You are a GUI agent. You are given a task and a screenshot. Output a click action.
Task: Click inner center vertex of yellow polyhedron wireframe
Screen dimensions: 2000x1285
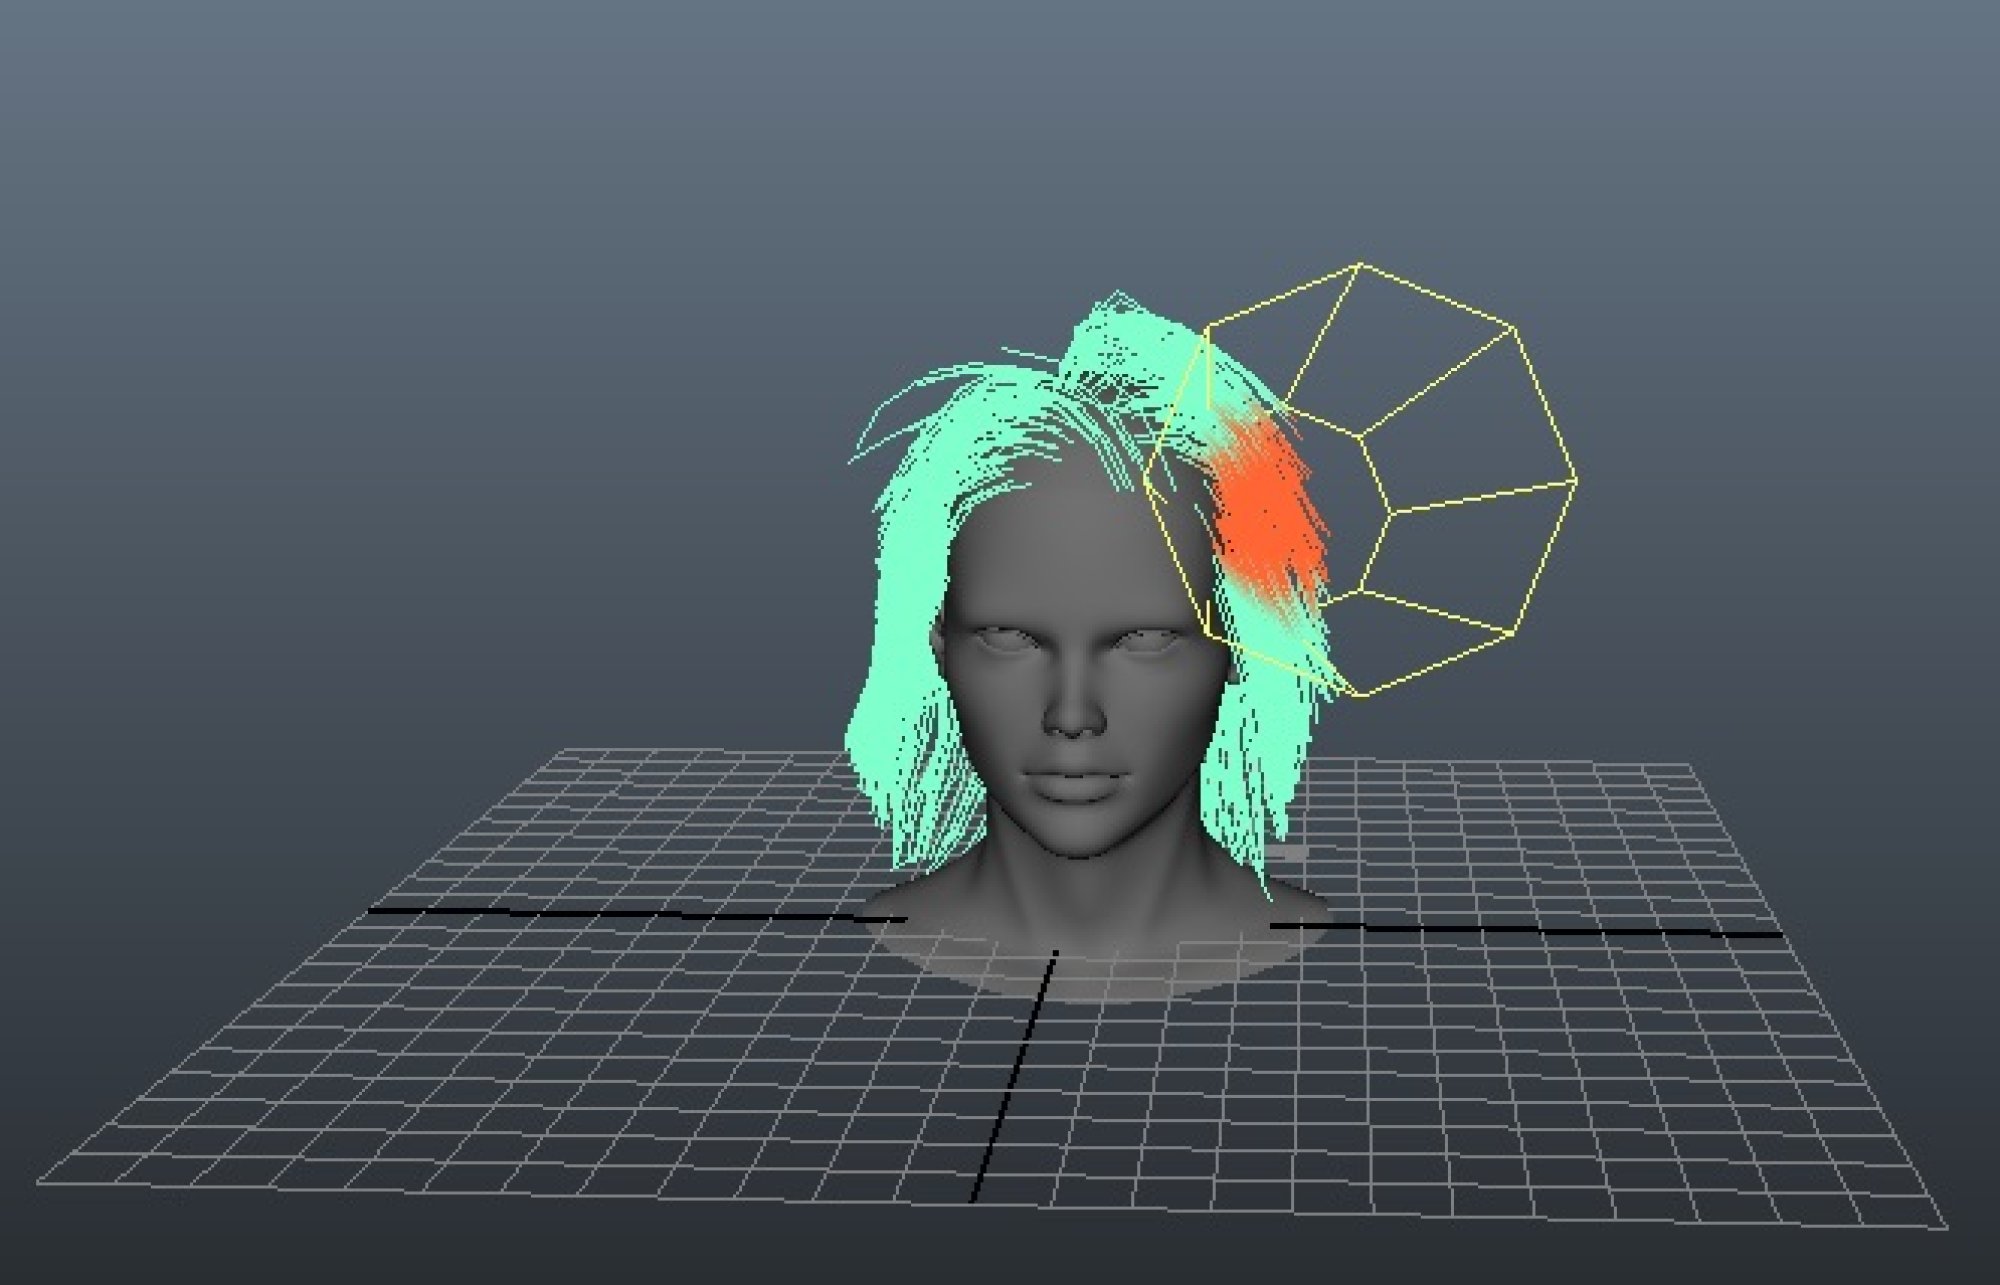pyautogui.click(x=1391, y=513)
